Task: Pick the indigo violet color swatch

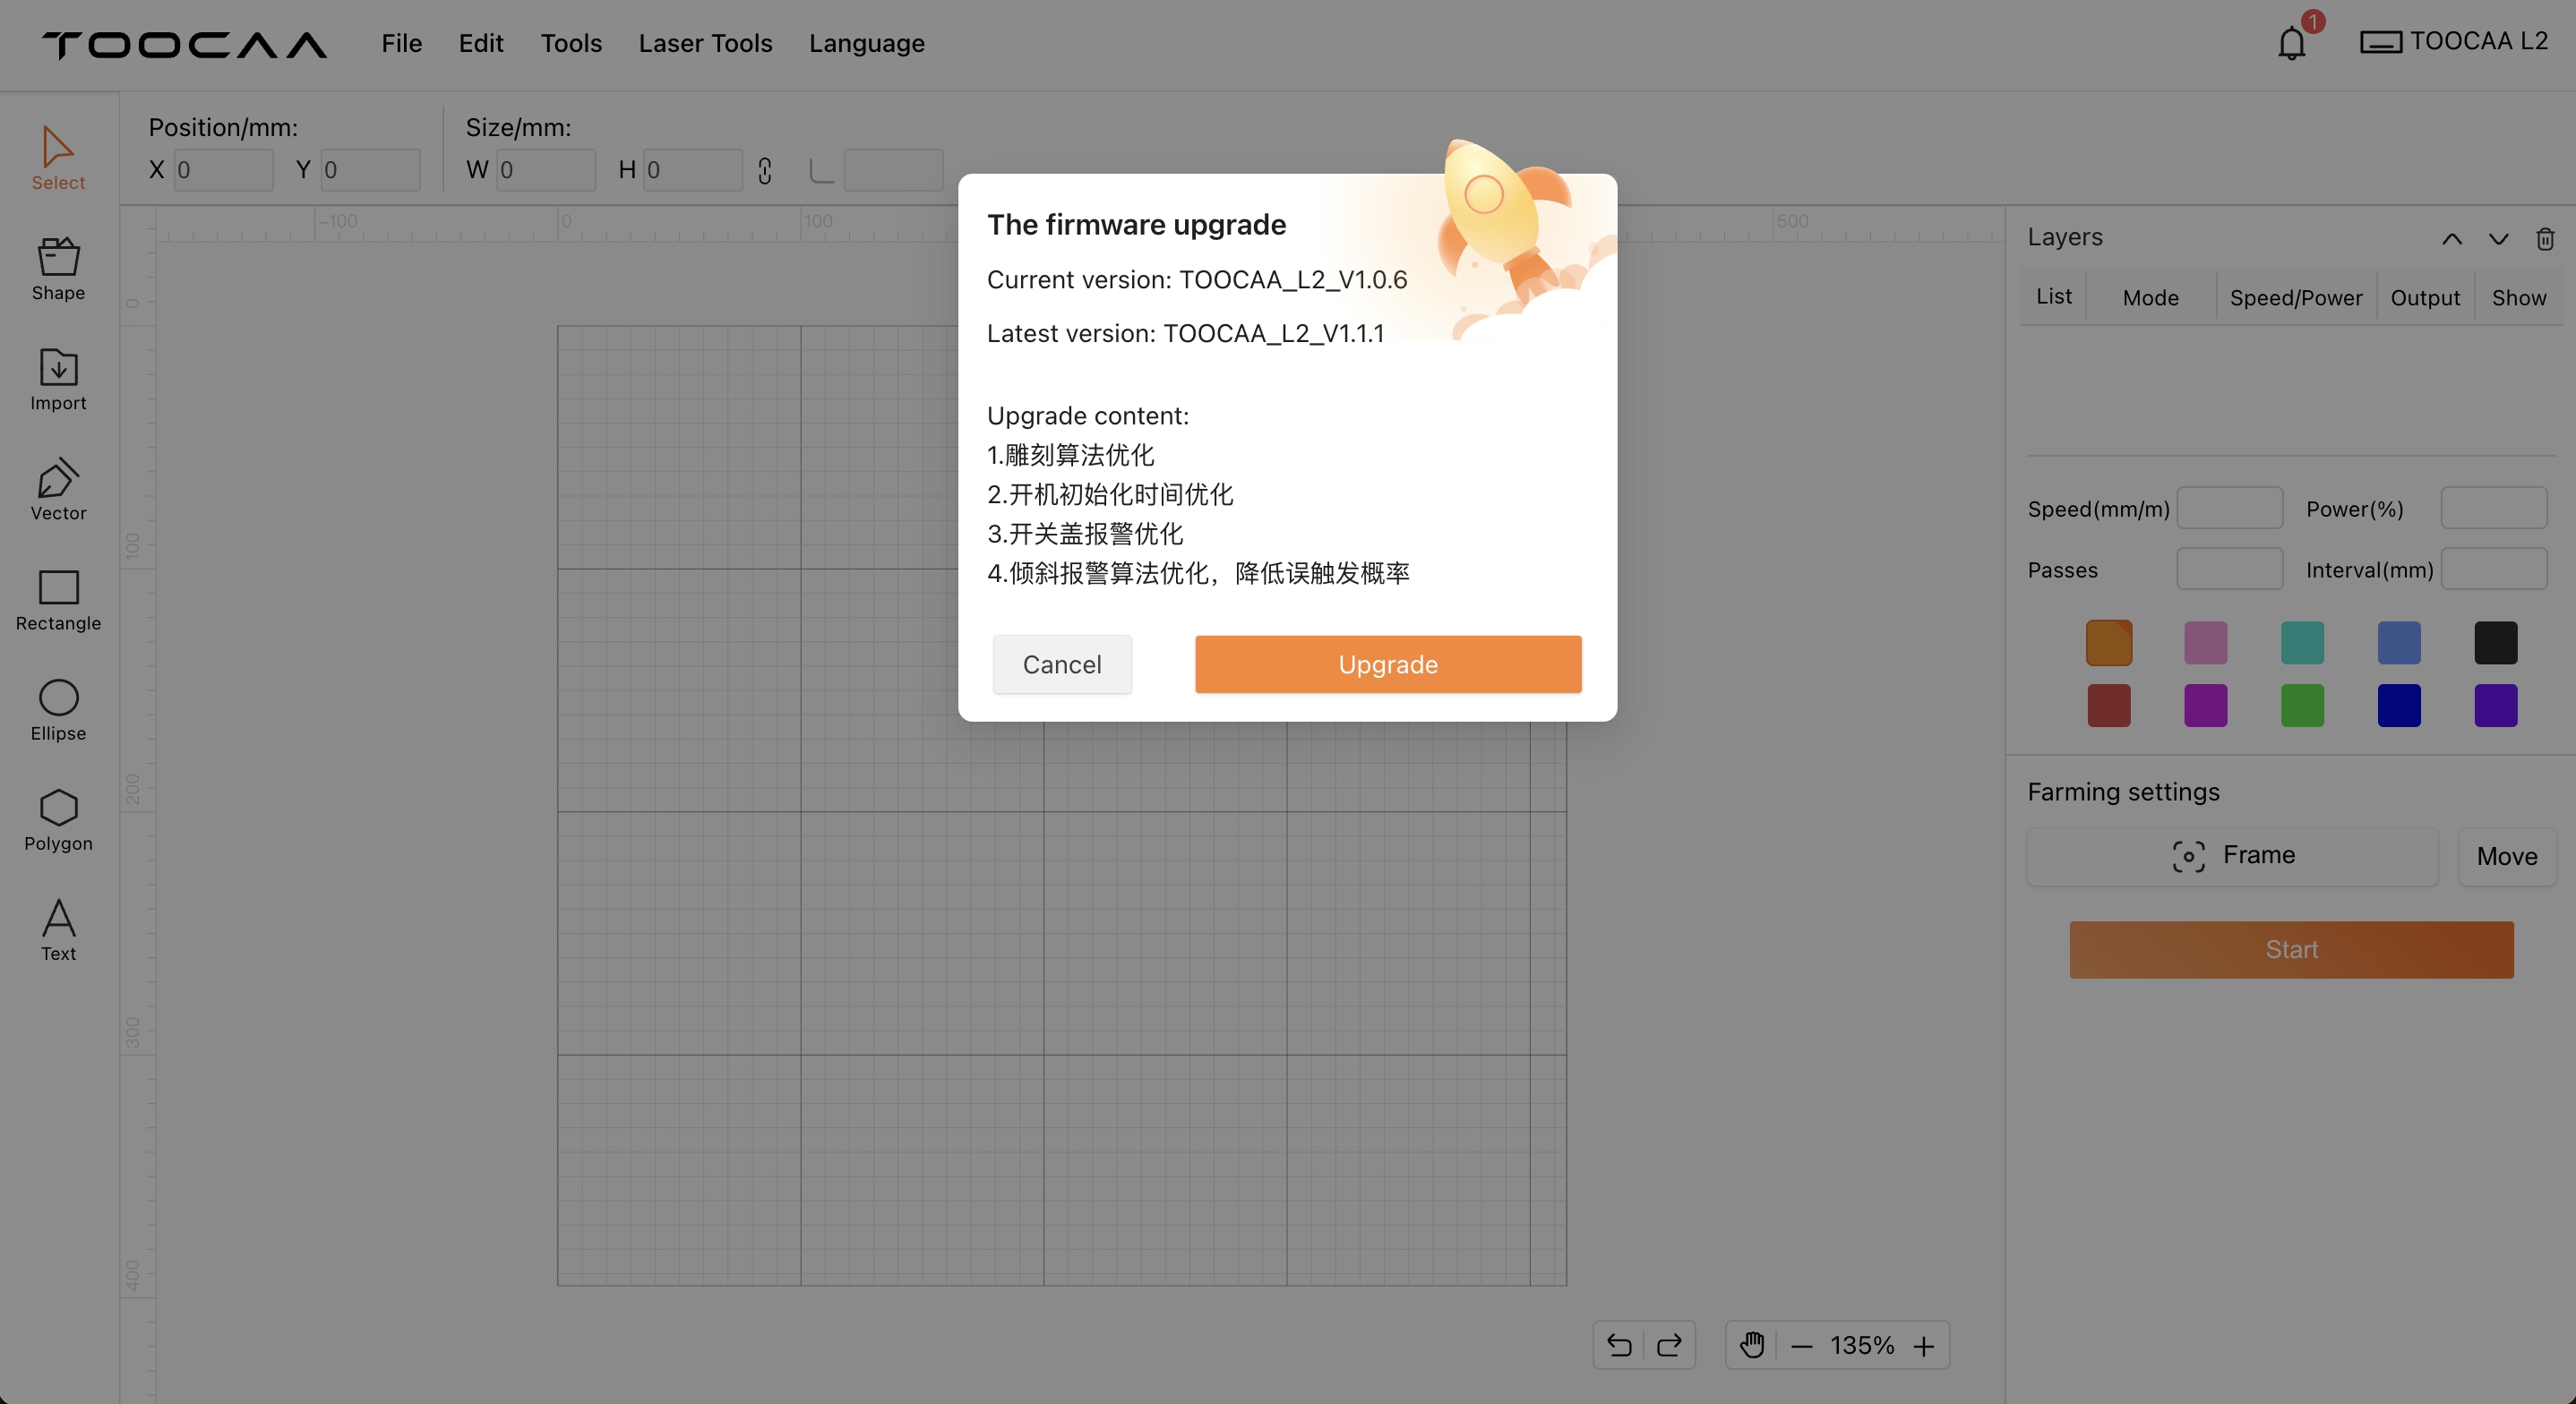Action: (2496, 706)
